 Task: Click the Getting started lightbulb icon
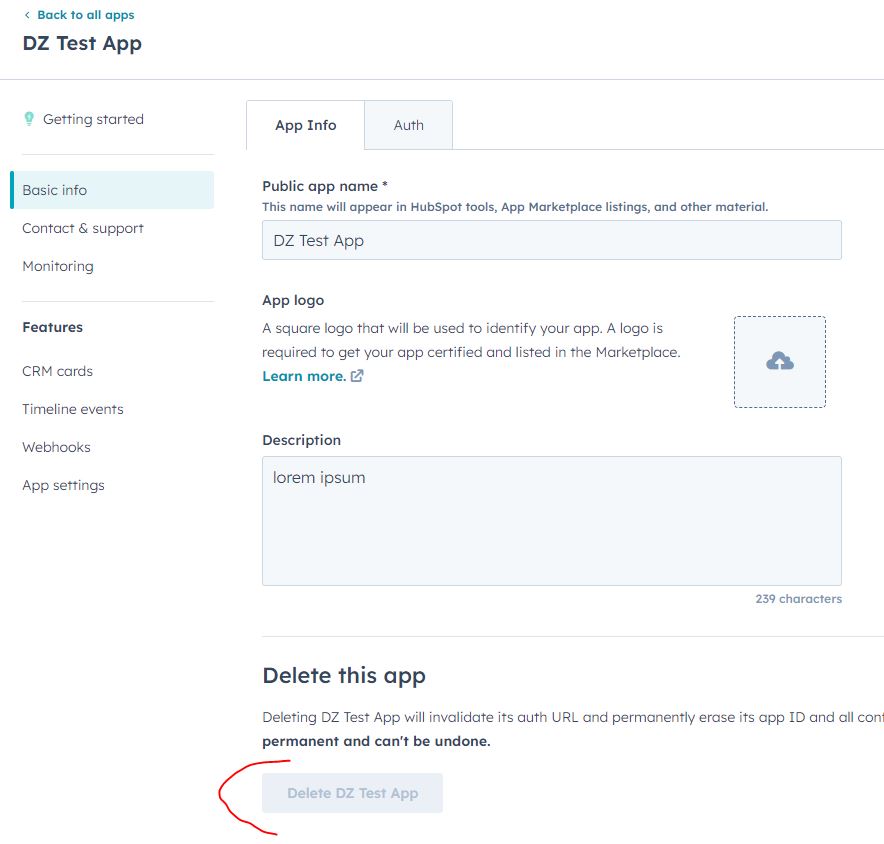pyautogui.click(x=29, y=118)
